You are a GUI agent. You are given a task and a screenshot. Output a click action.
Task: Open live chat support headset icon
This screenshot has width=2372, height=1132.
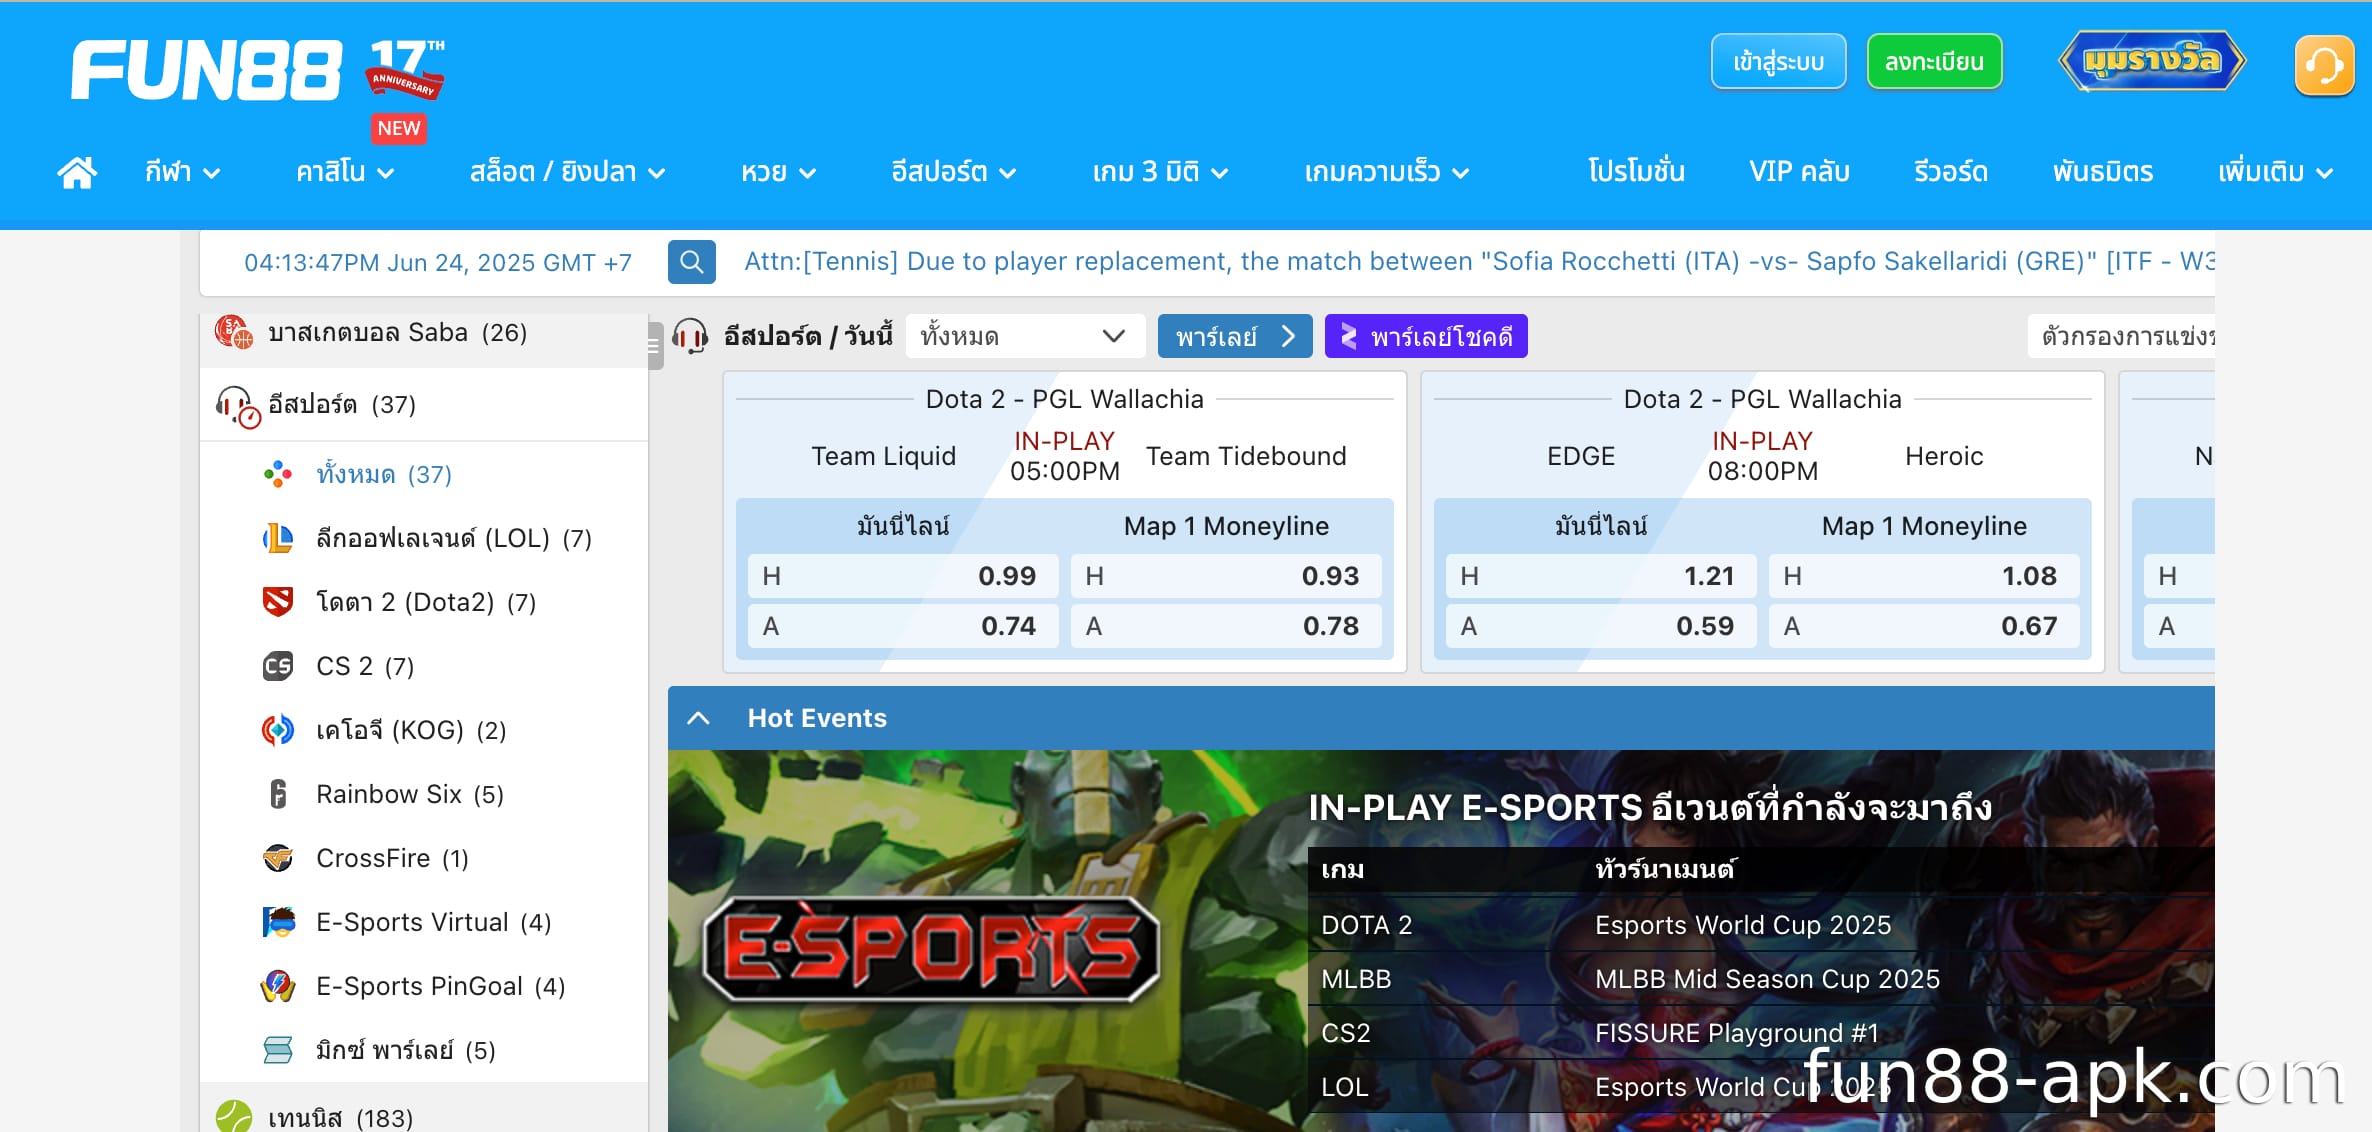(x=2323, y=65)
